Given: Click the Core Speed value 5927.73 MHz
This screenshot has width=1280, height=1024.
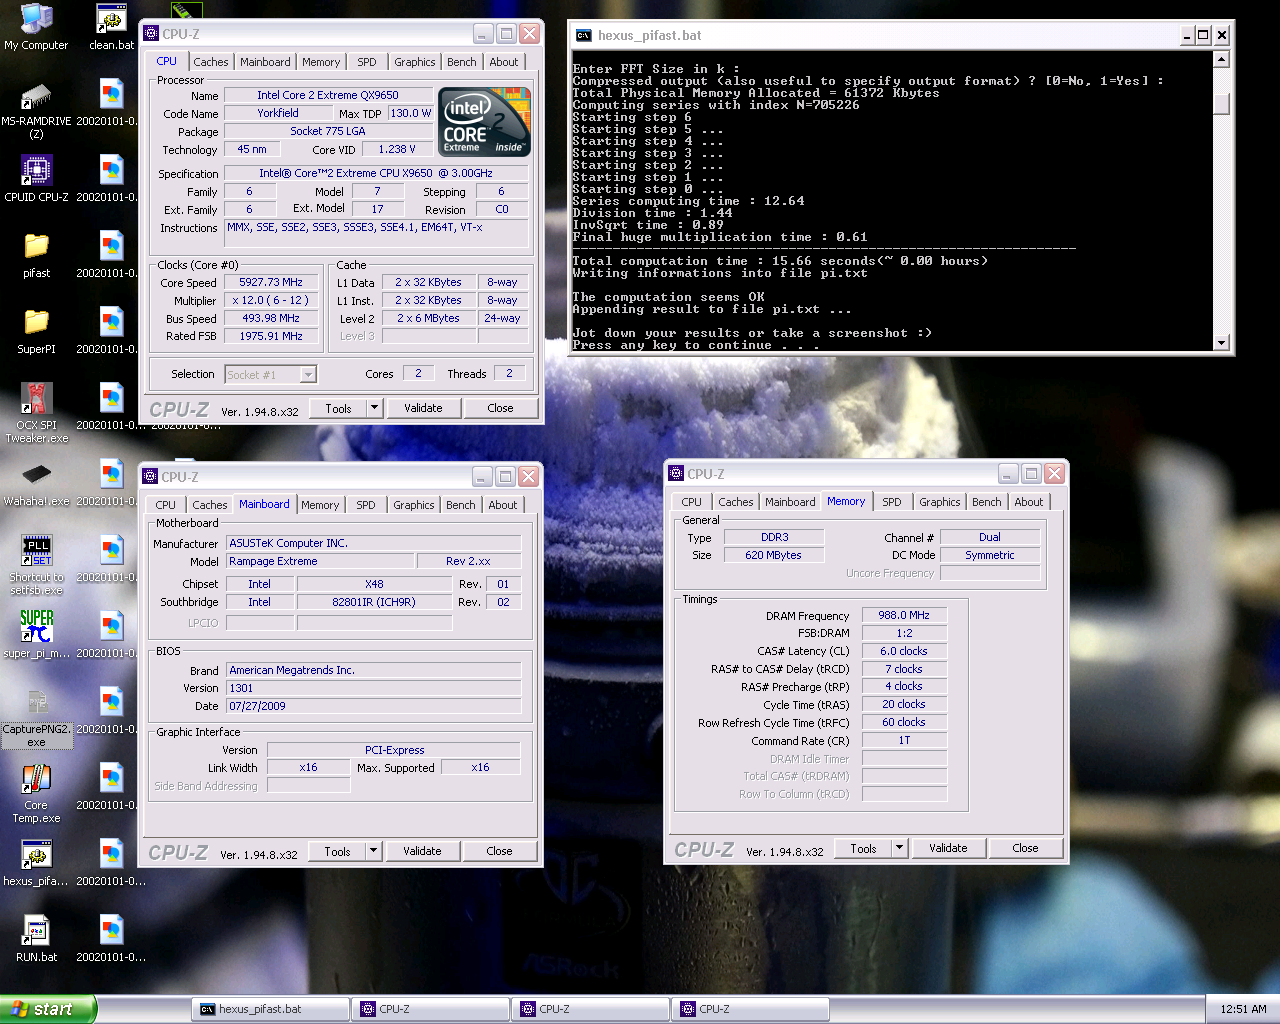Looking at the screenshot, I should (x=271, y=282).
